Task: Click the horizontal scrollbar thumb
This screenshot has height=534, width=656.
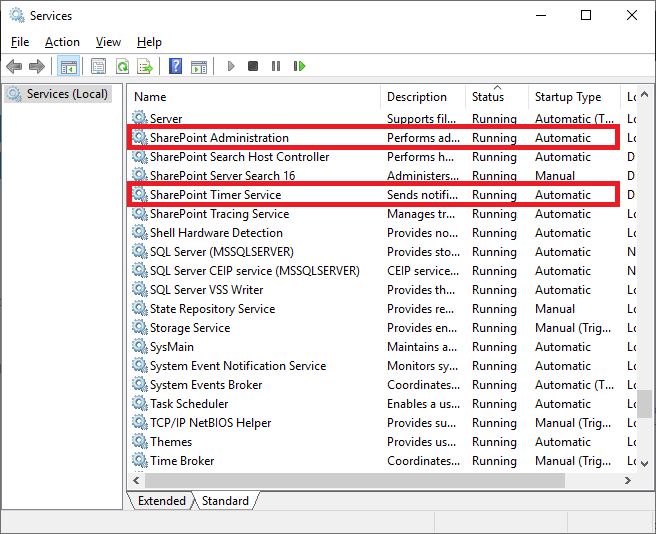Action: [355, 480]
